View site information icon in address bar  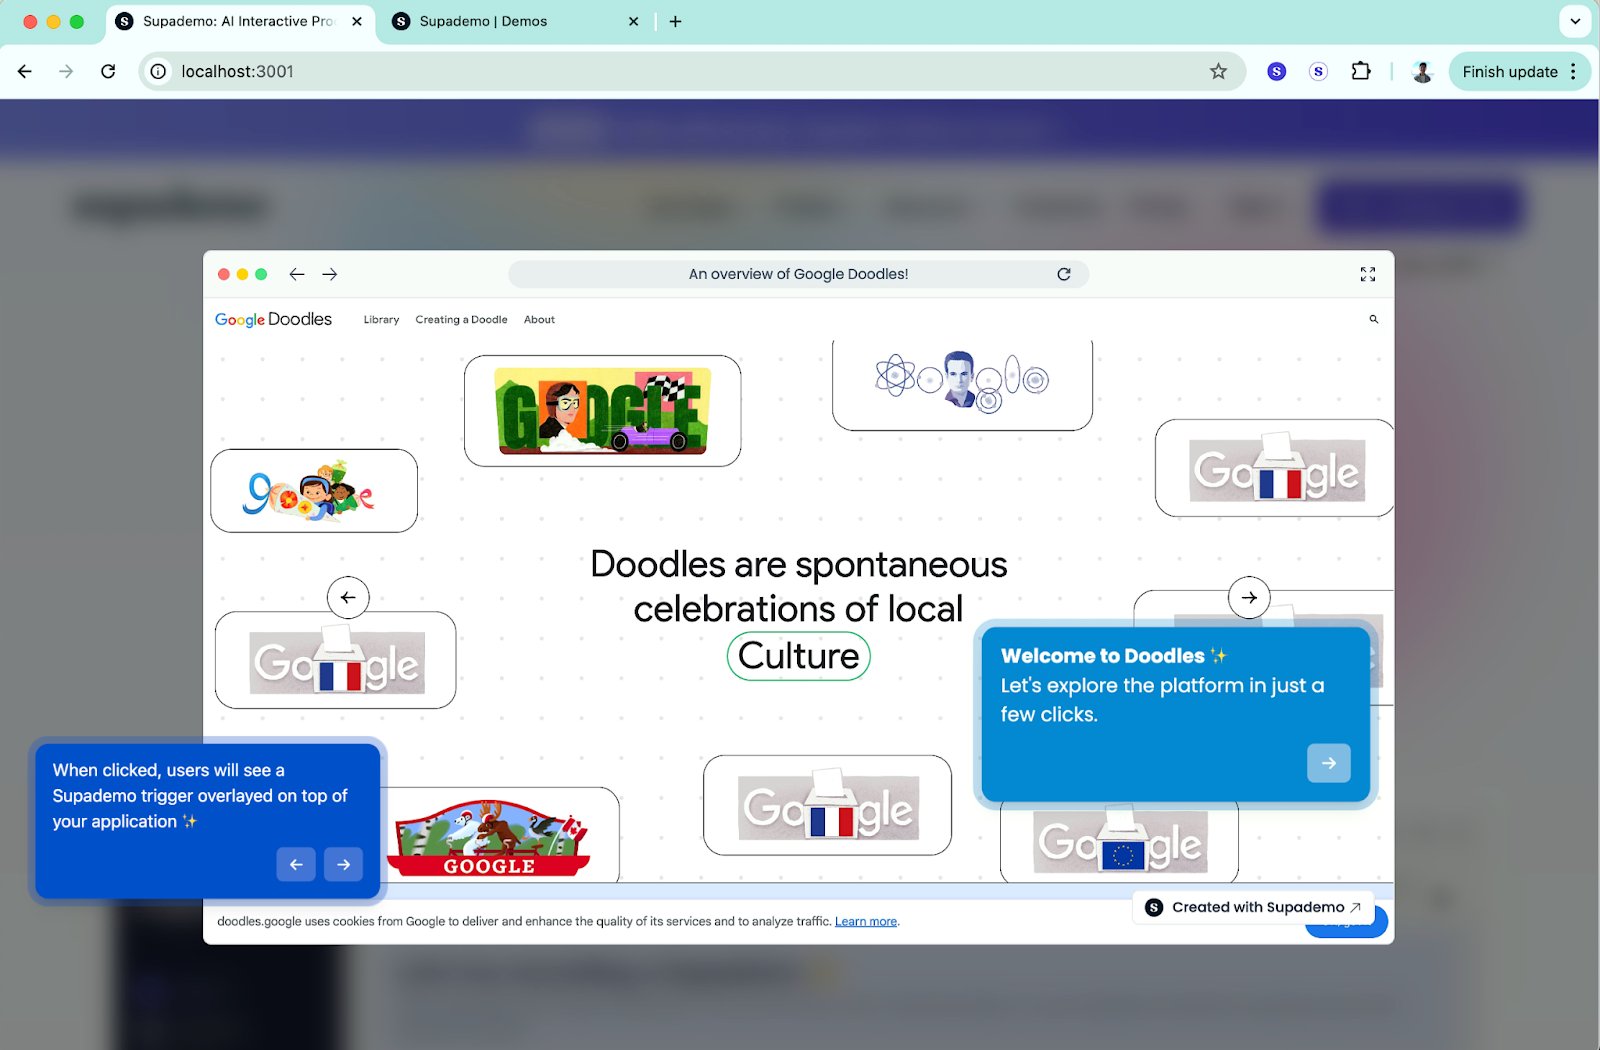(x=158, y=71)
